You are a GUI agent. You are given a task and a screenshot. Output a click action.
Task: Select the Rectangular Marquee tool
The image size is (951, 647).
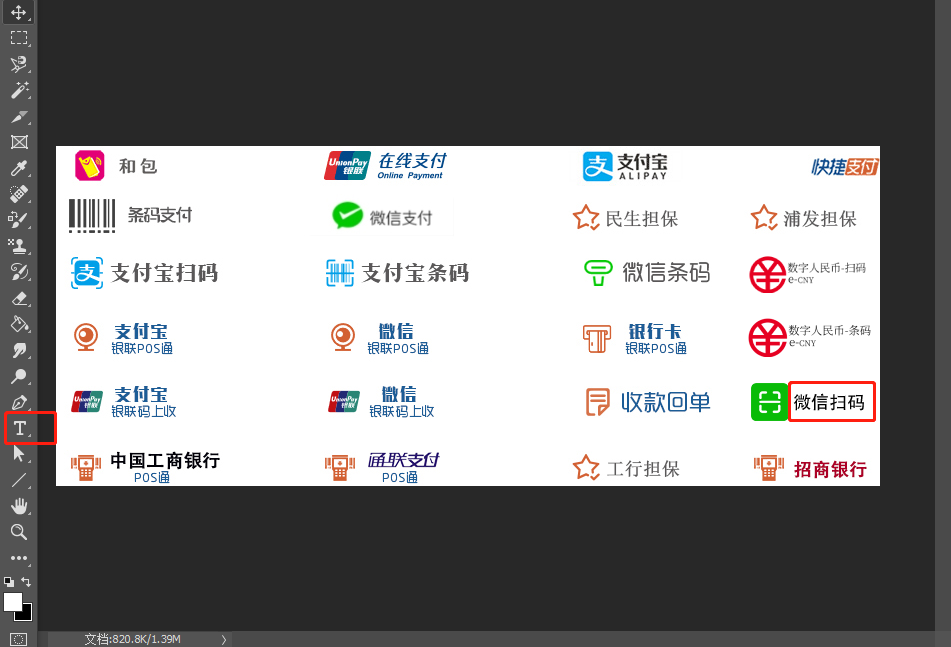19,38
